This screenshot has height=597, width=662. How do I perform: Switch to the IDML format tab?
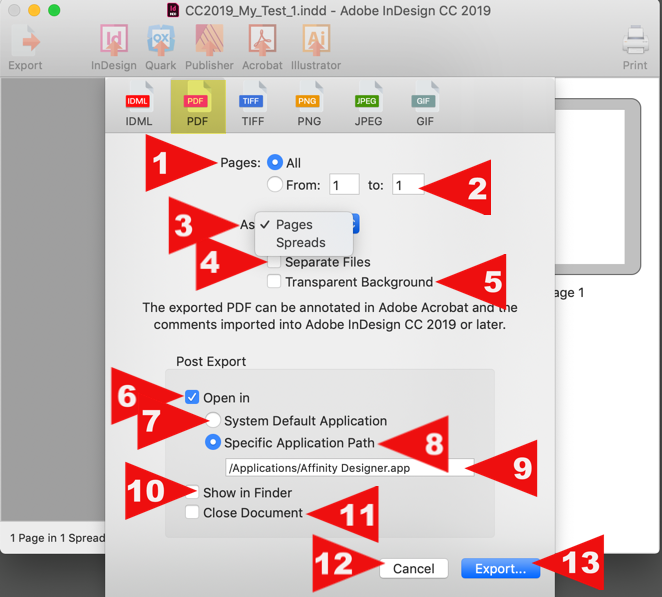pyautogui.click(x=138, y=106)
